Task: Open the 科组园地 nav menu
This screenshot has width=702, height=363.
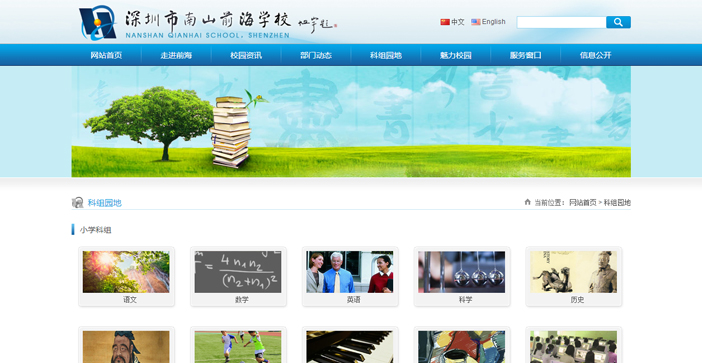Action: (x=385, y=56)
